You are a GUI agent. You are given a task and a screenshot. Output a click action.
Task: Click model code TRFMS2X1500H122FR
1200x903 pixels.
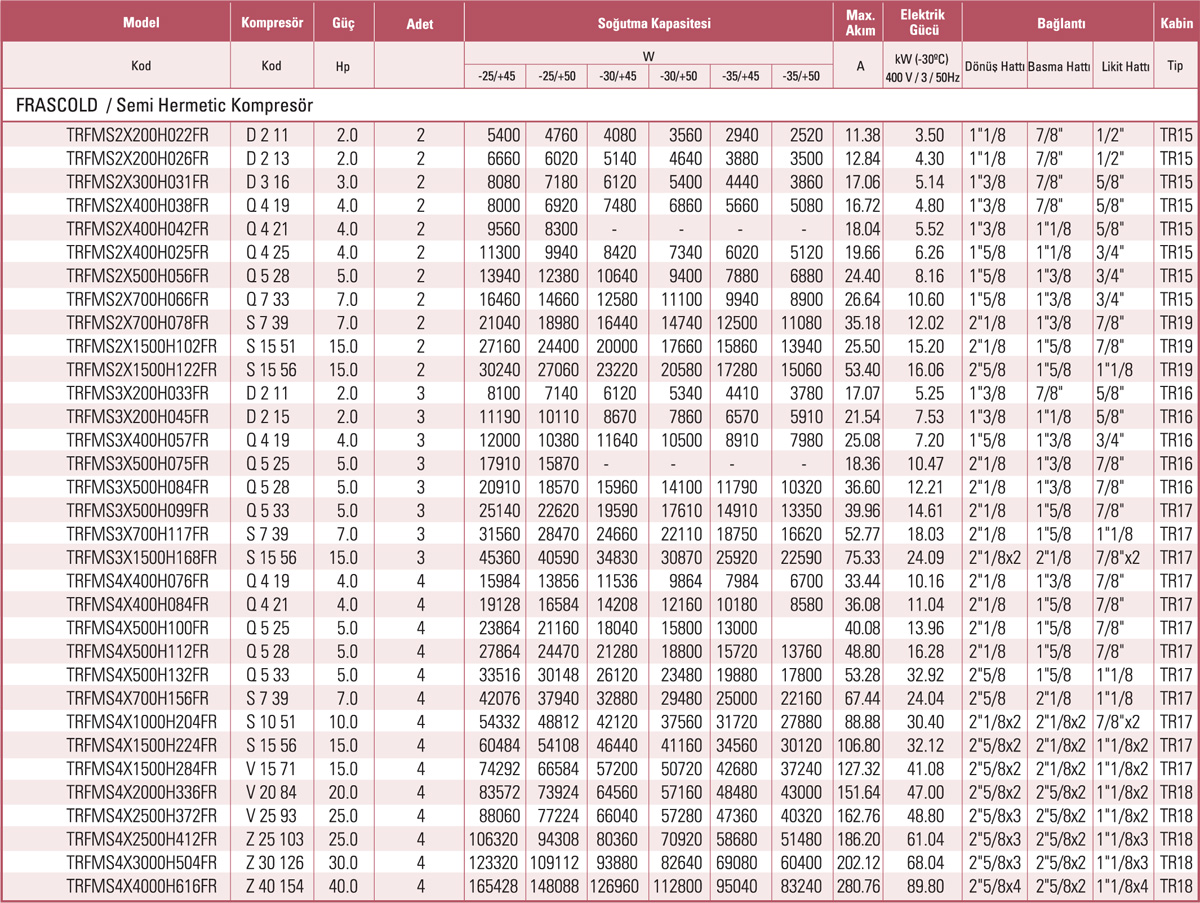[x=139, y=368]
